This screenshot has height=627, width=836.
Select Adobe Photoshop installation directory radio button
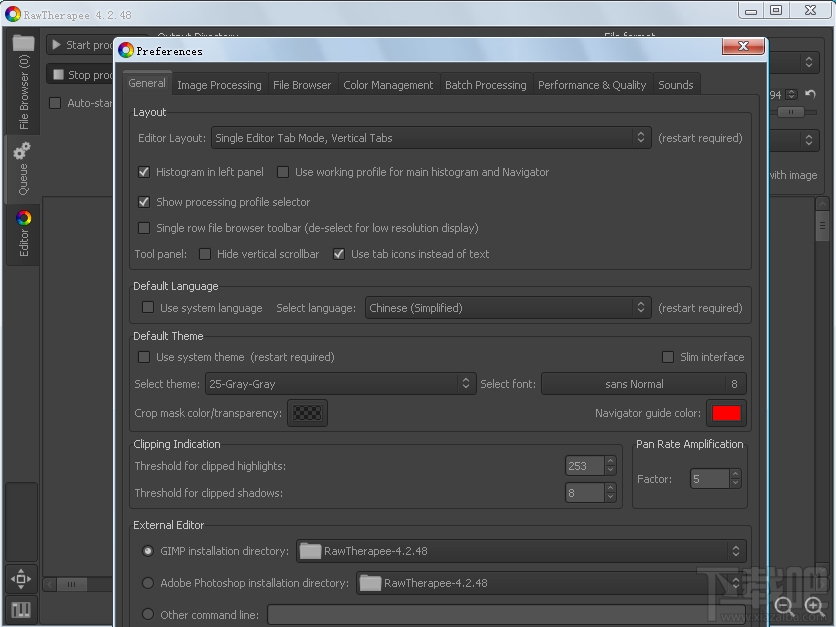click(148, 583)
